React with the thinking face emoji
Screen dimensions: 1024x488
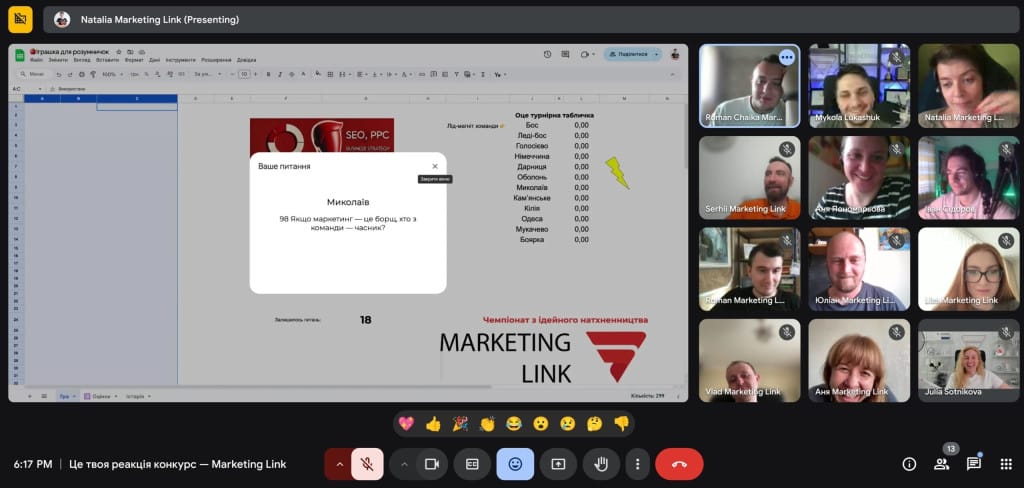(x=594, y=423)
